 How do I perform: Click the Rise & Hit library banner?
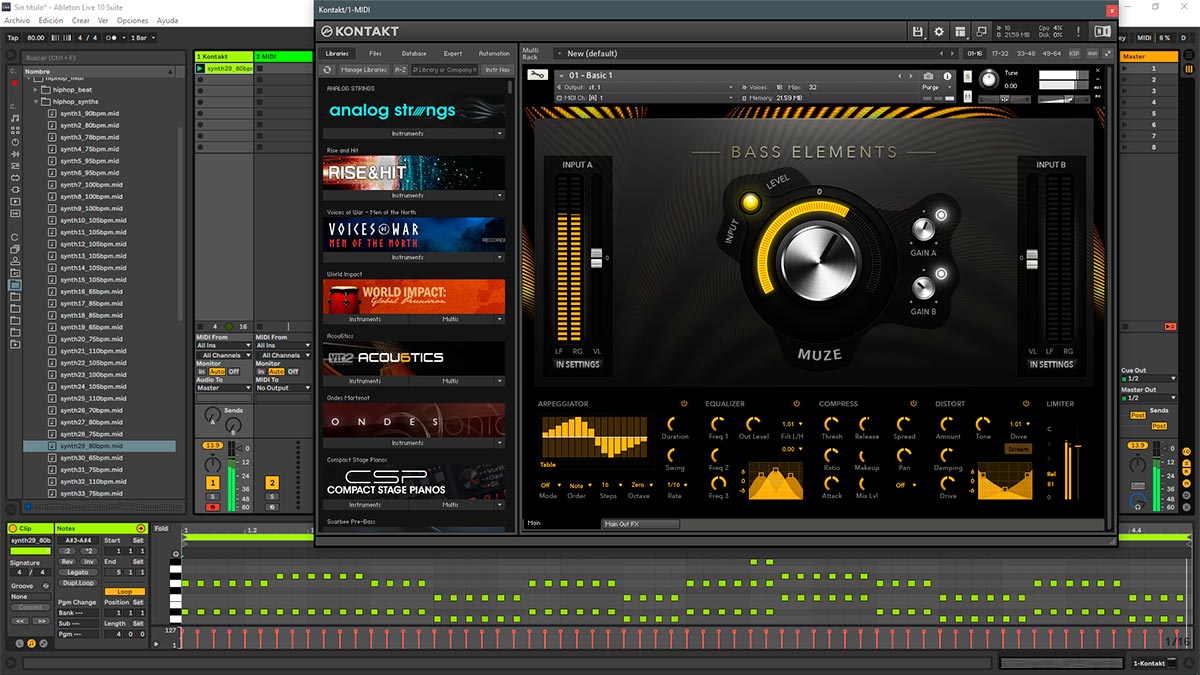pyautogui.click(x=414, y=172)
